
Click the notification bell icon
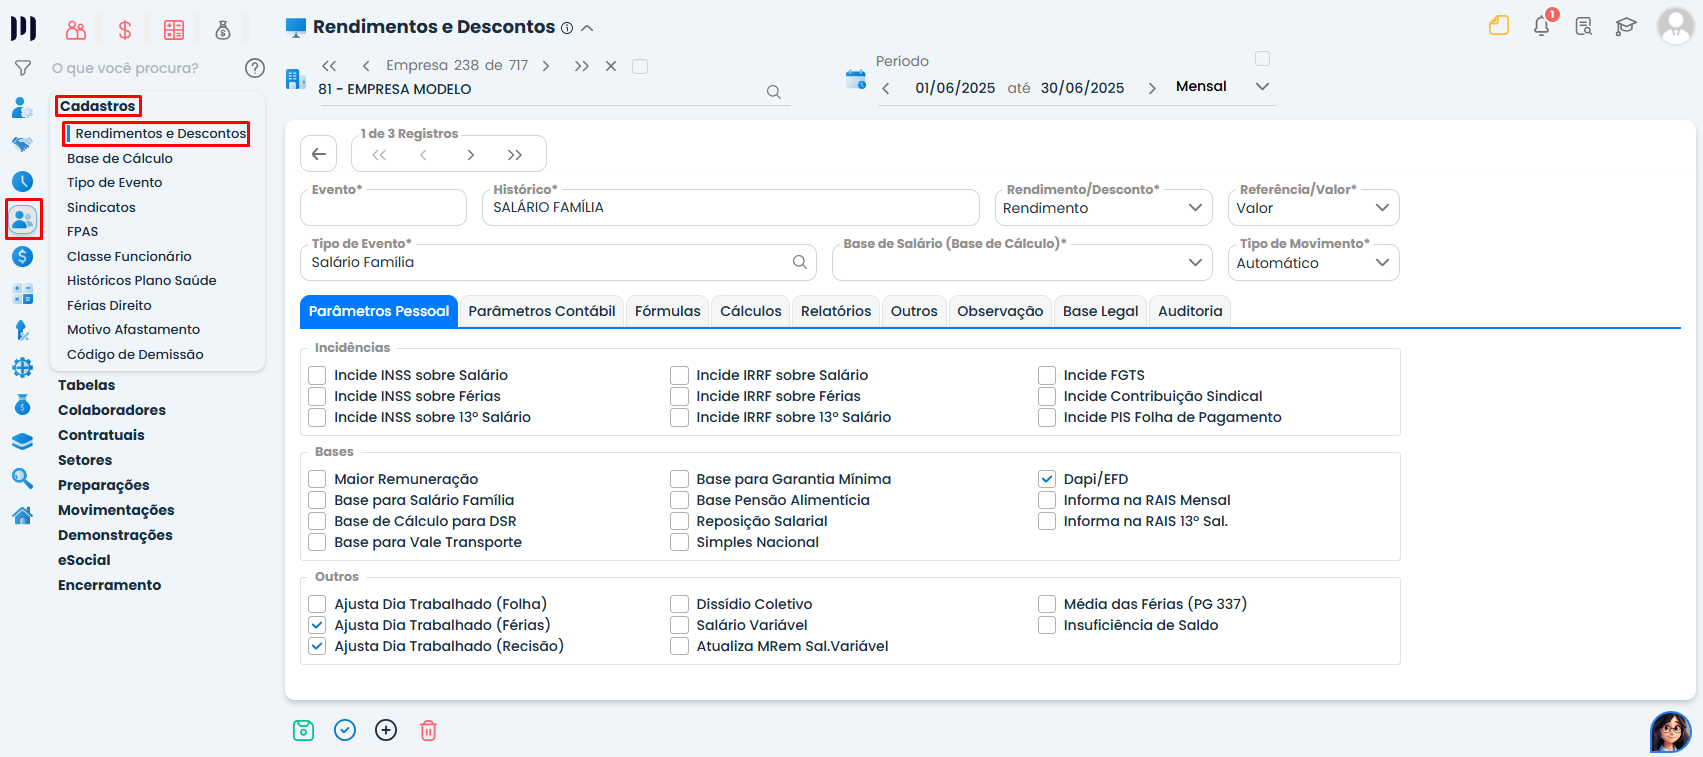click(x=1541, y=26)
